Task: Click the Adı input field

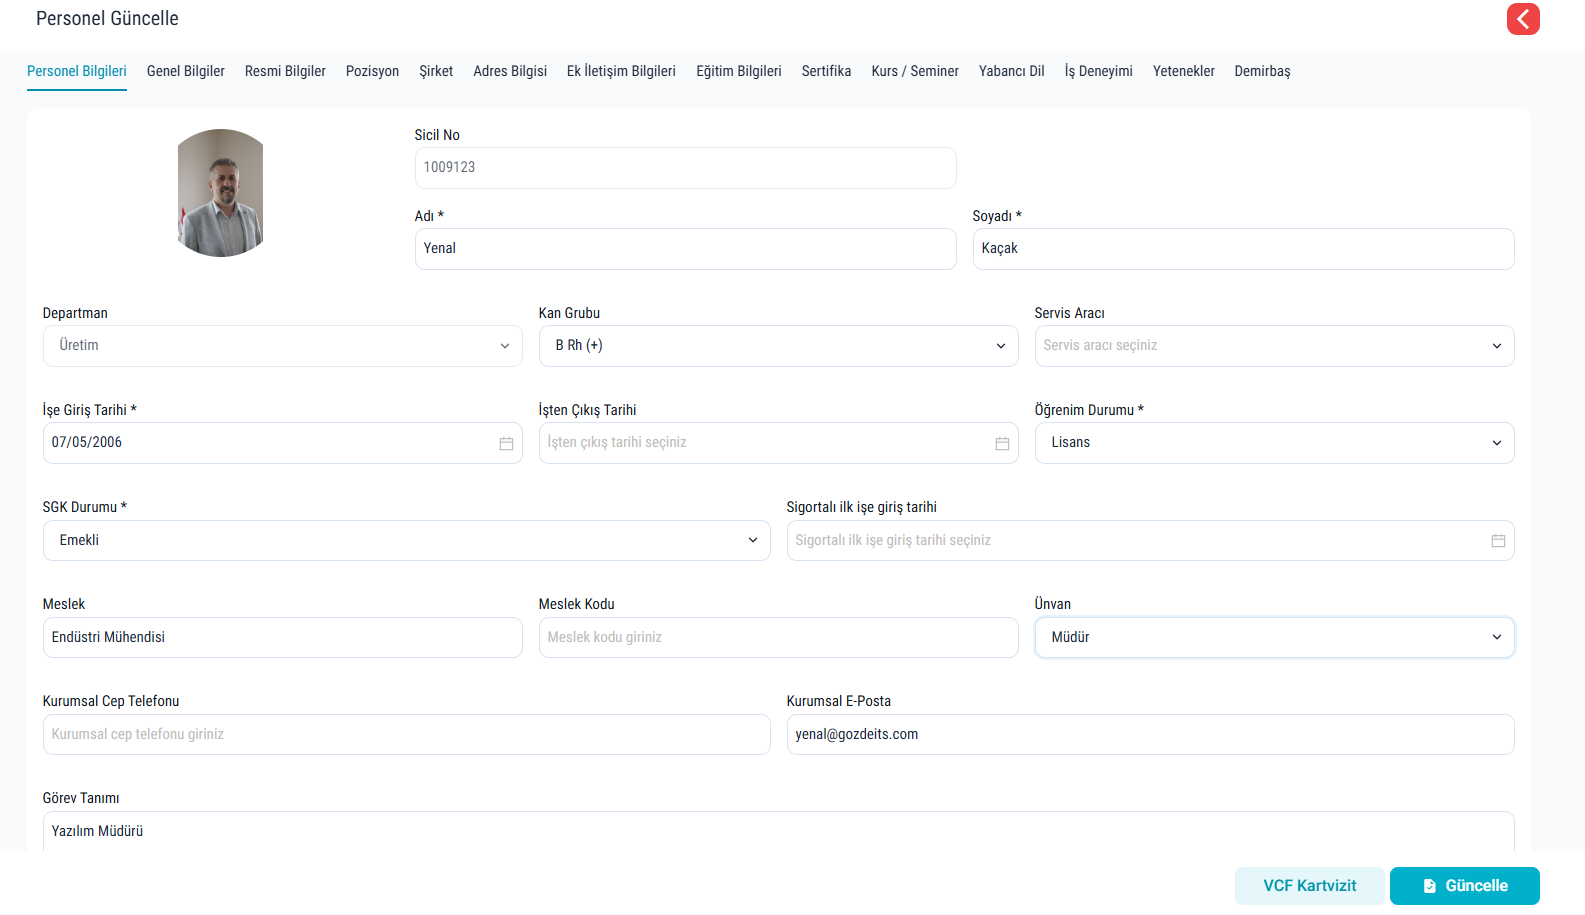Action: 686,249
